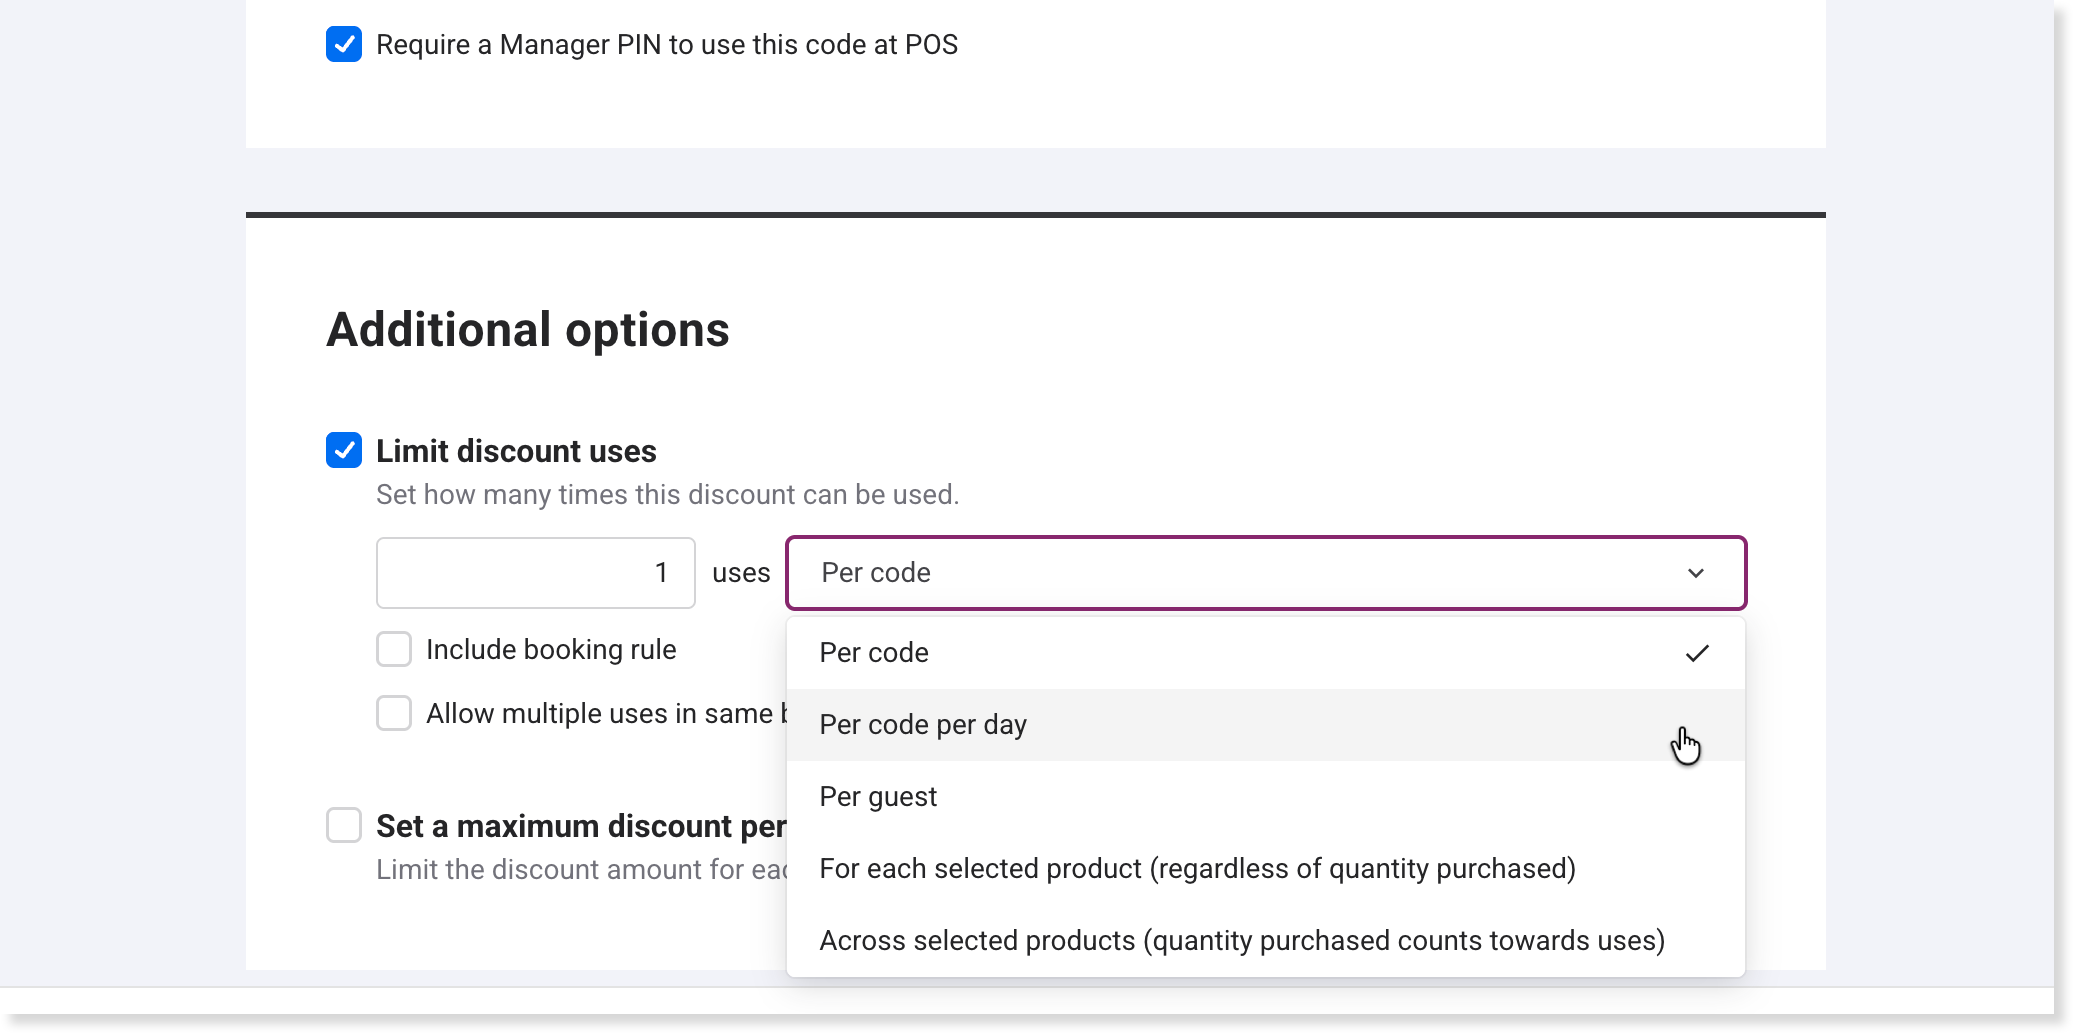Click the Additional options heading

click(x=528, y=330)
